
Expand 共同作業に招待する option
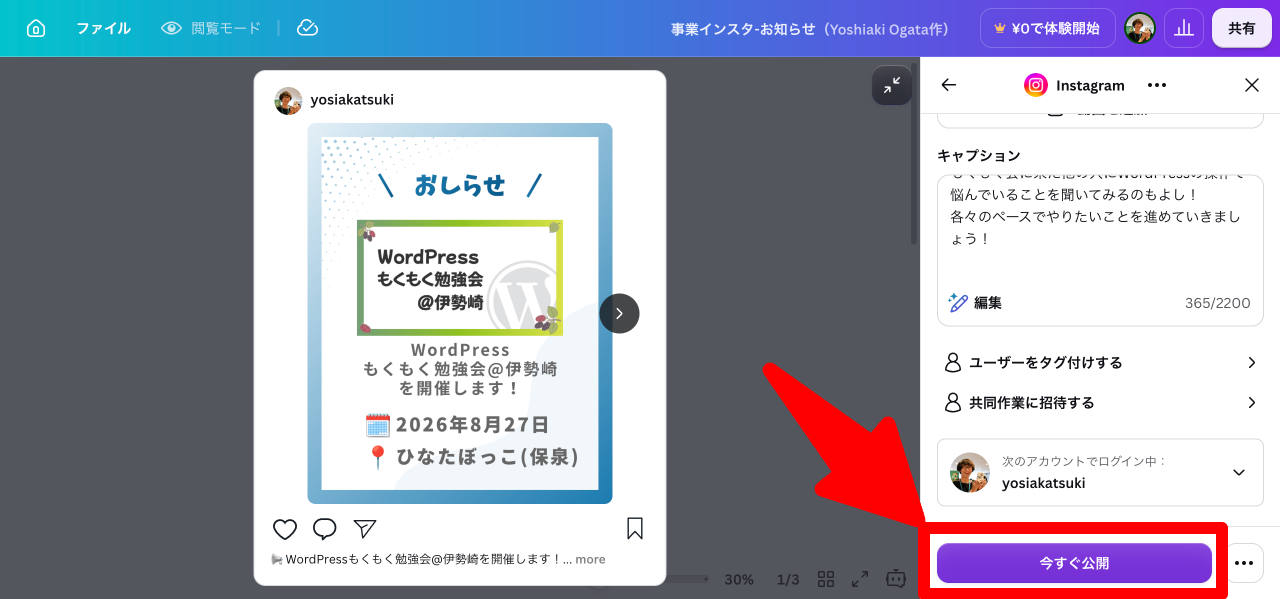coord(1100,402)
